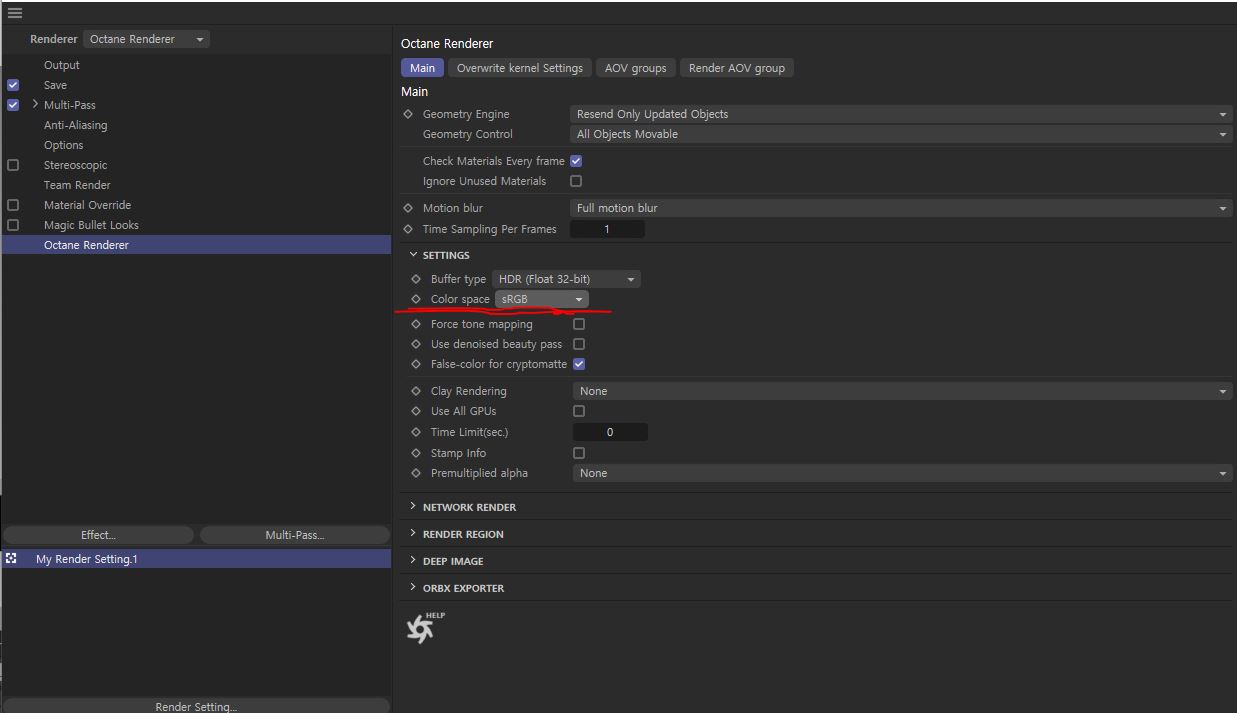The width and height of the screenshot is (1237, 713).
Task: Click the Time Limit keyframe diamond
Action: 416,432
